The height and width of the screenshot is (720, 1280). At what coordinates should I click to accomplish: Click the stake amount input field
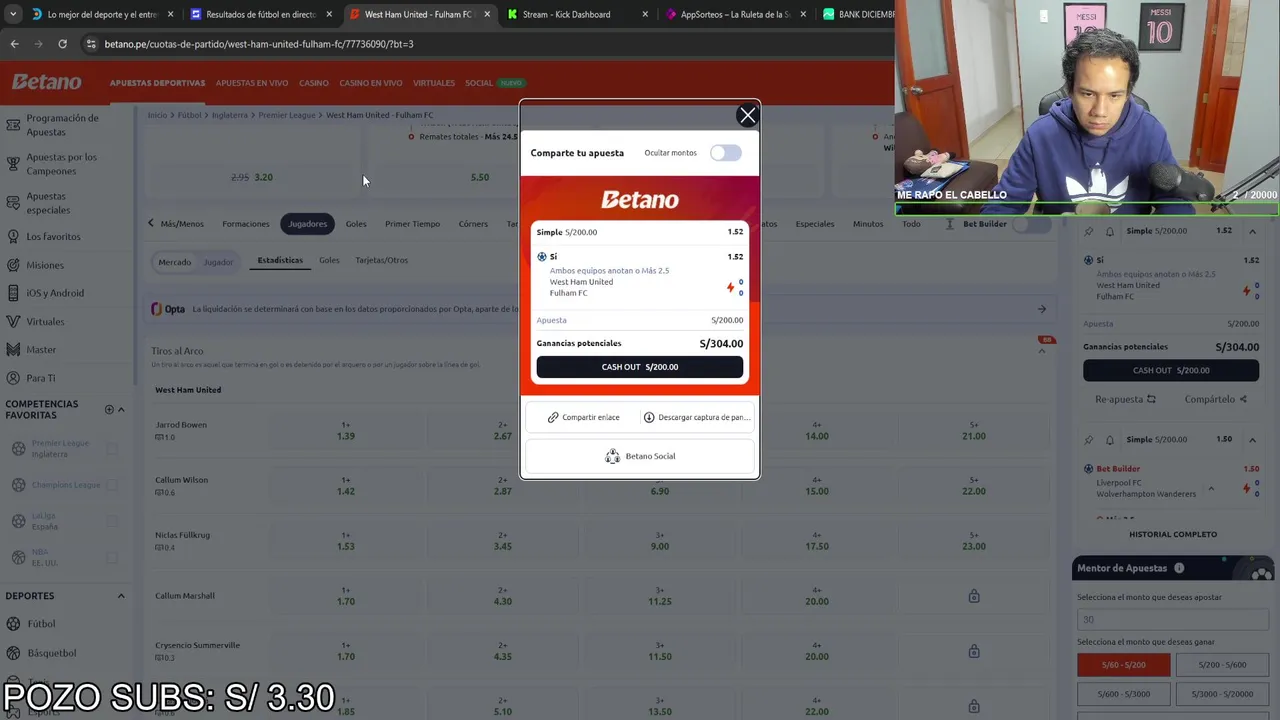click(1171, 619)
